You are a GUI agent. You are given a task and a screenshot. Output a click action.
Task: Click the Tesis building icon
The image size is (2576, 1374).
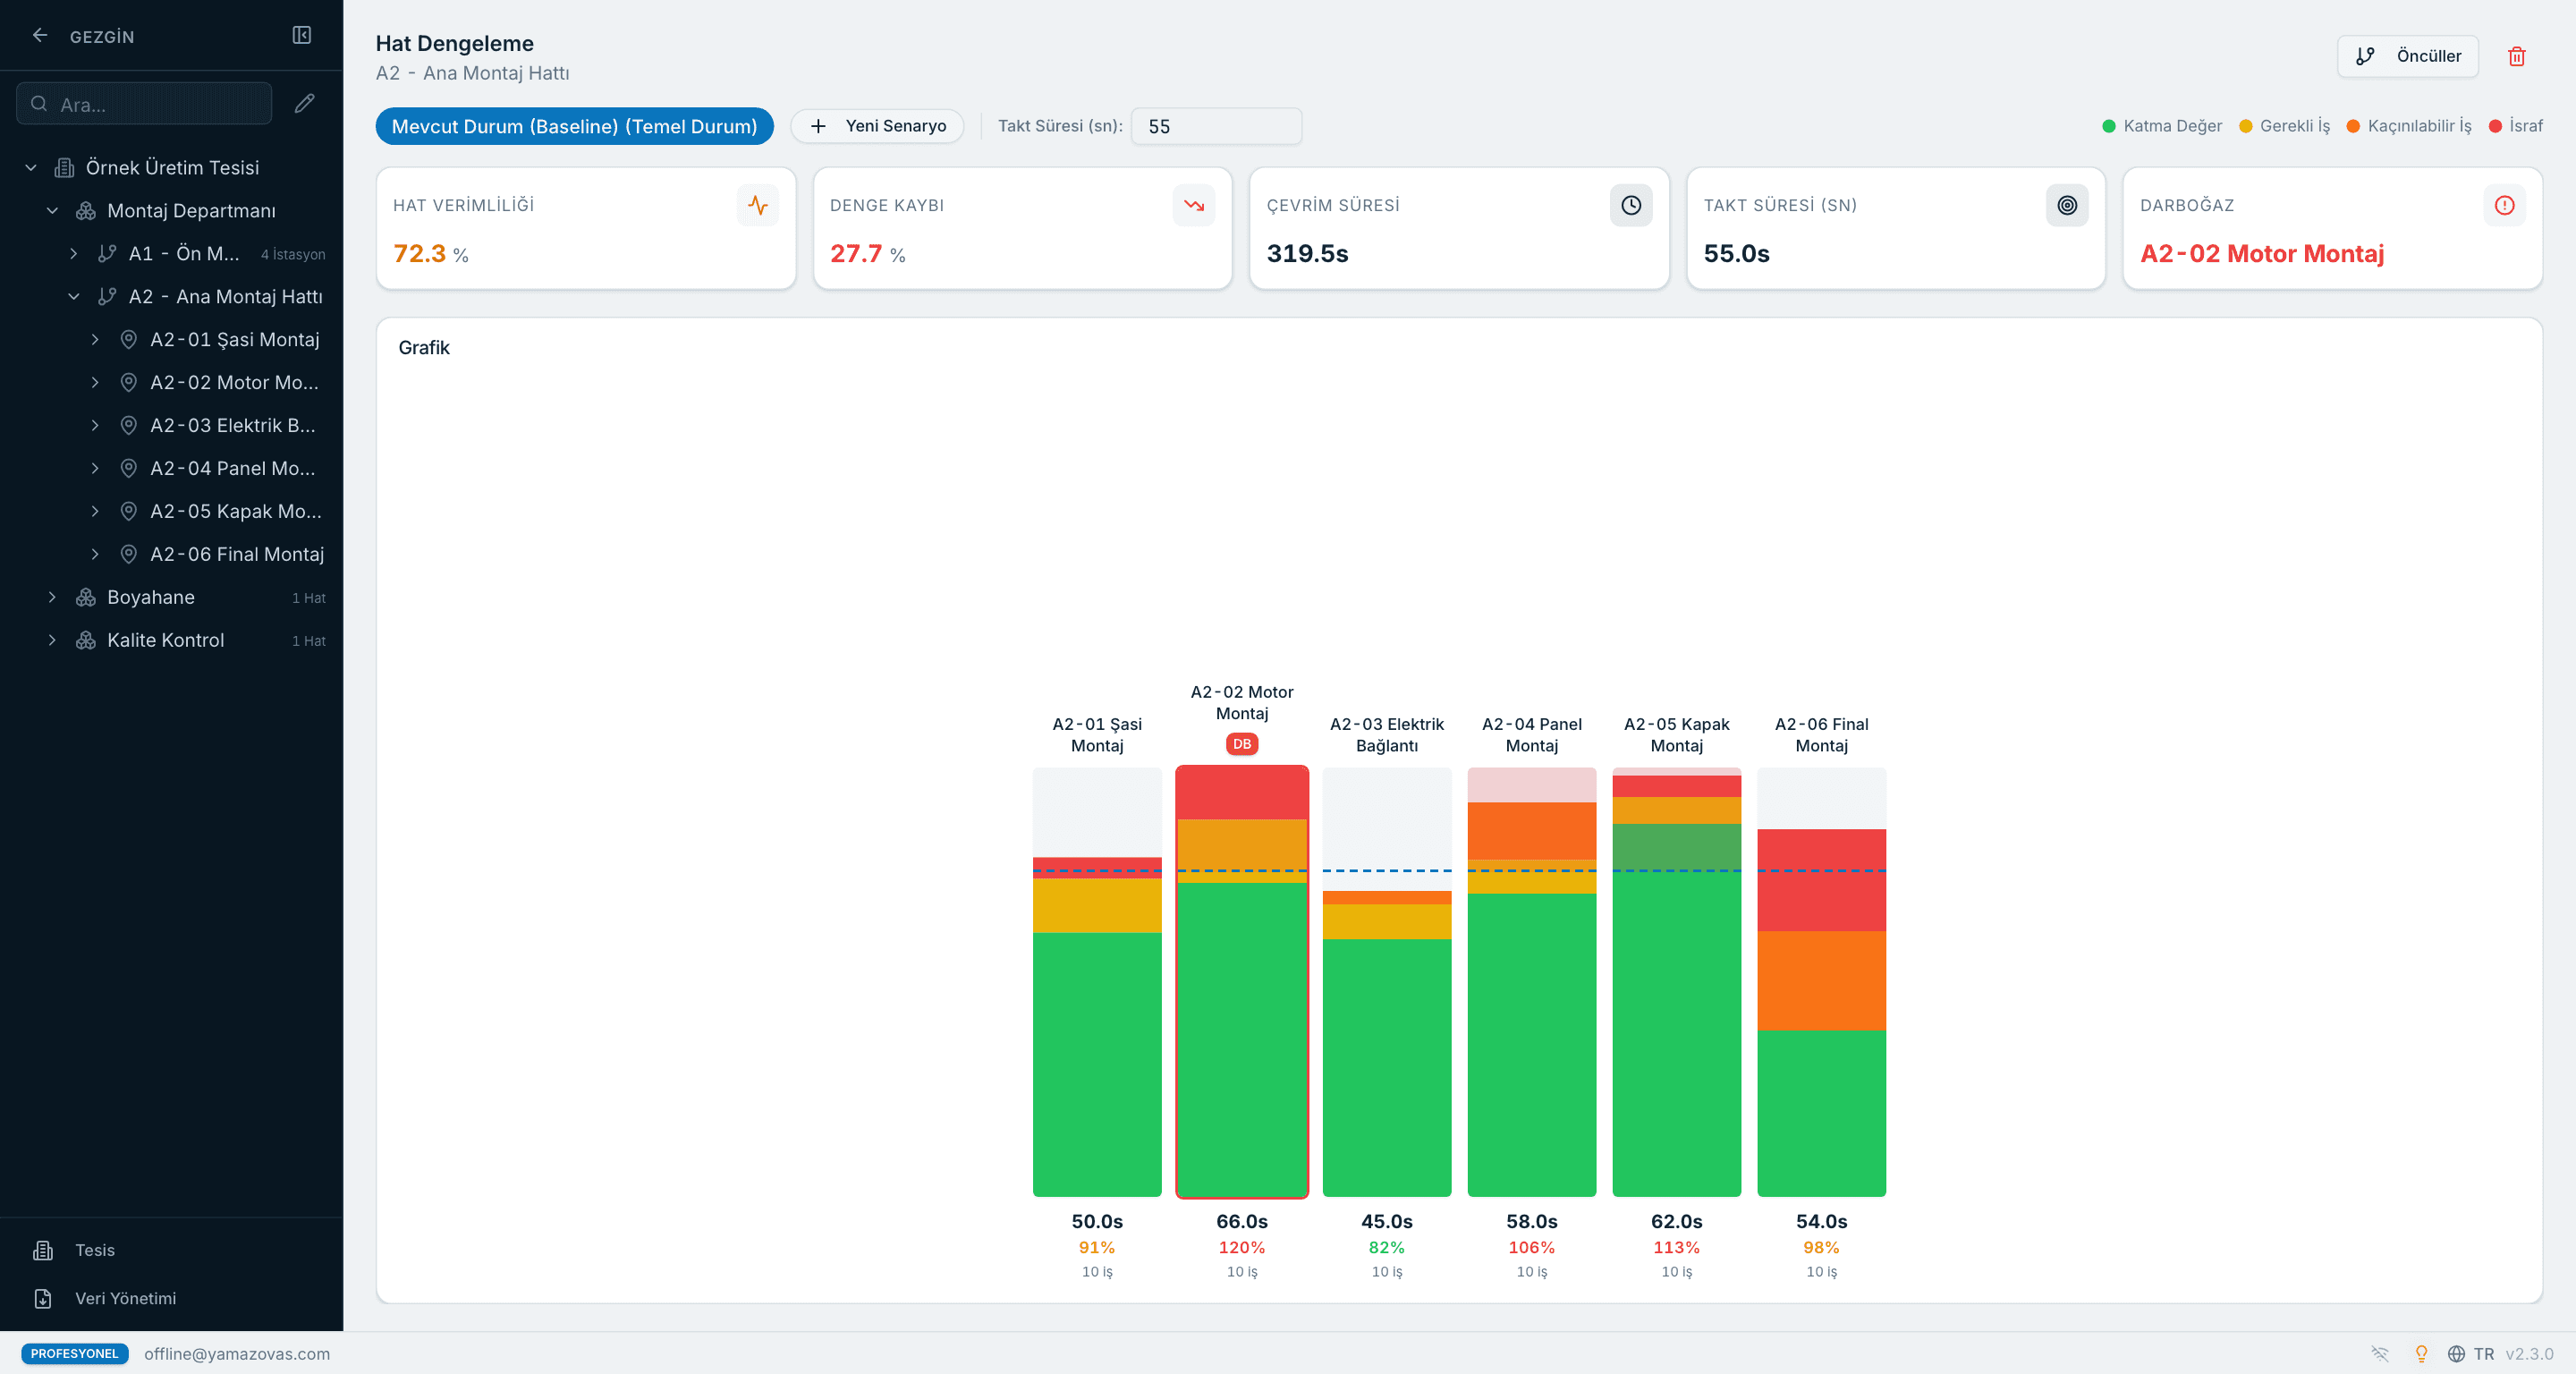tap(43, 1250)
